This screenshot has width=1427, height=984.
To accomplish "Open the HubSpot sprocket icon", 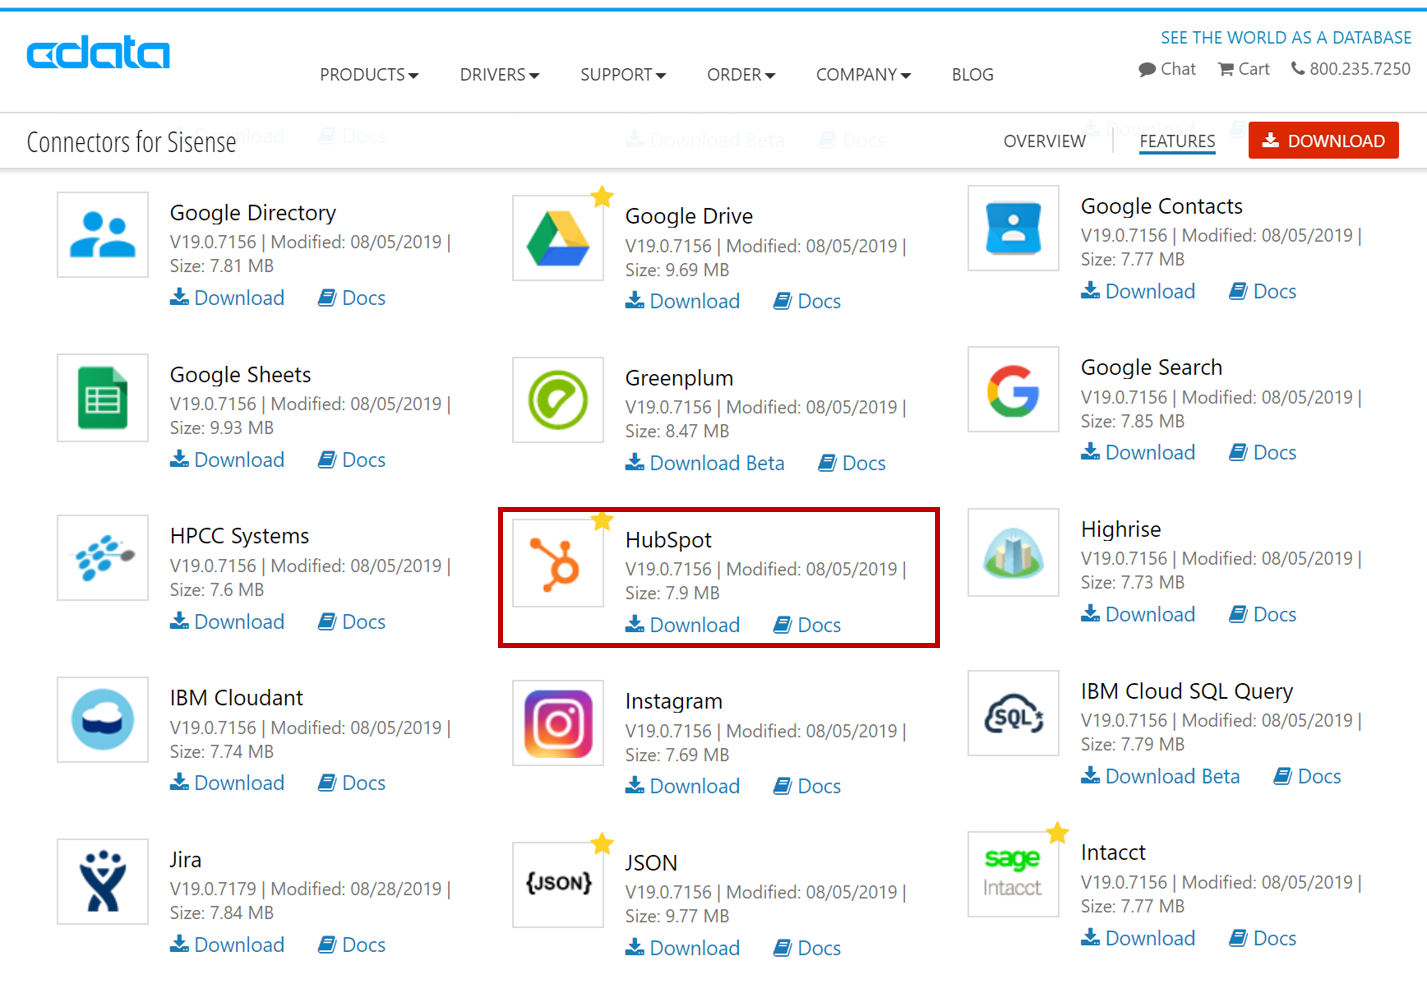I will (x=558, y=562).
